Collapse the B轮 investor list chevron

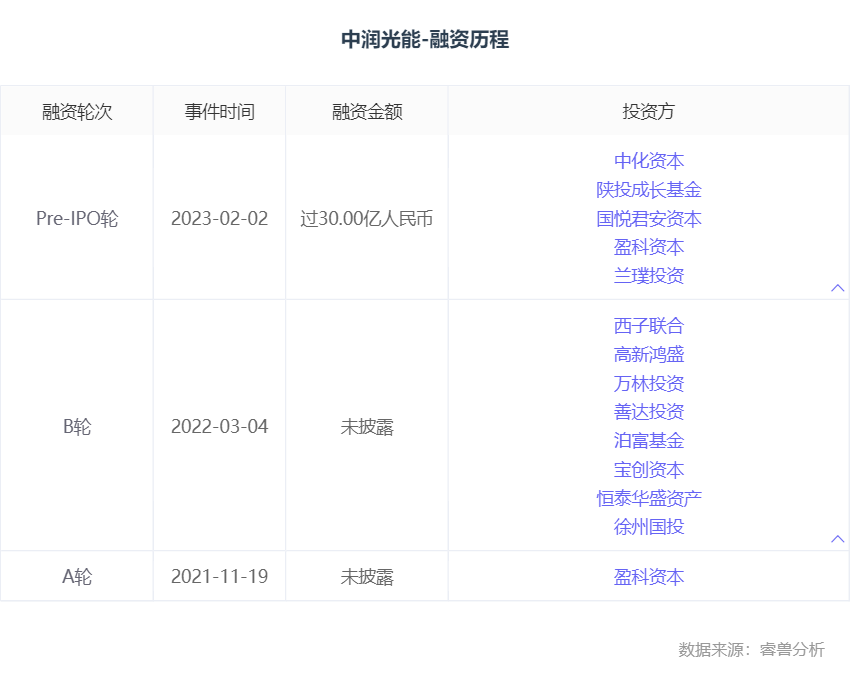(838, 539)
